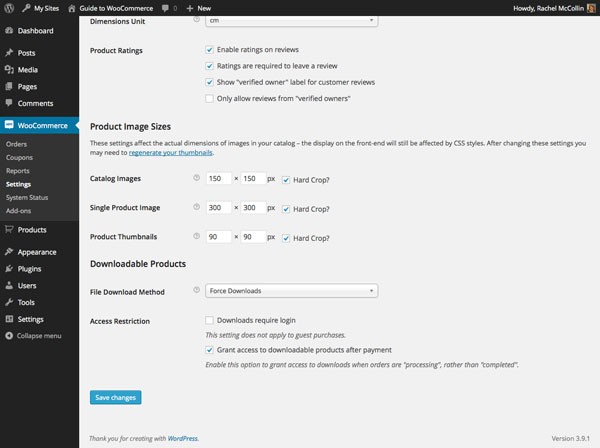Screen dimensions: 600x448
Task: Enable Downloads require login checkbox
Action: 209,320
